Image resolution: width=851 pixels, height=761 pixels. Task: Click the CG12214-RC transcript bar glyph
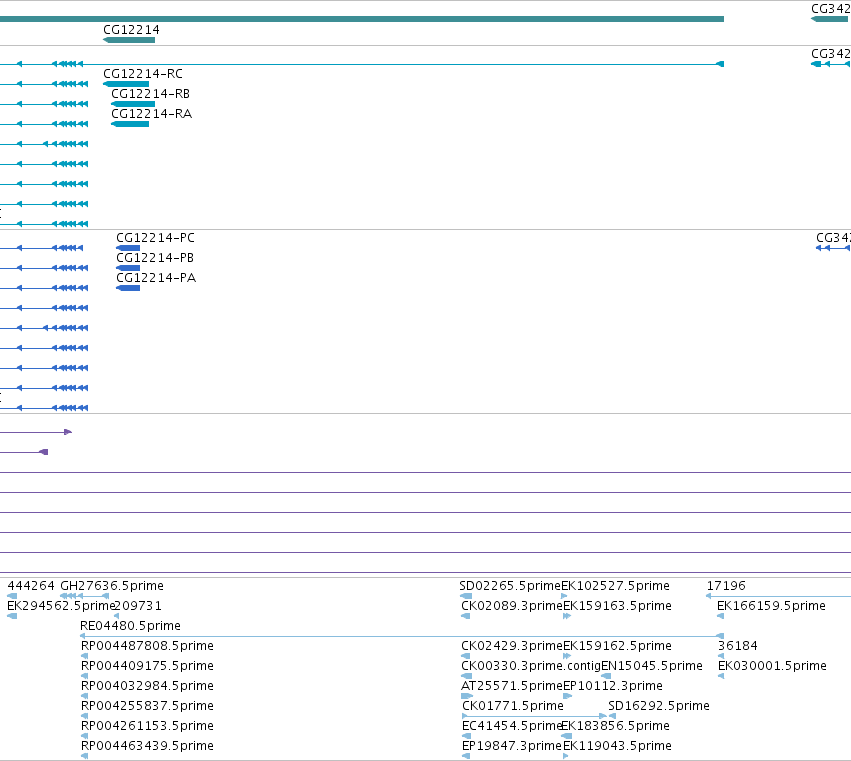126,84
